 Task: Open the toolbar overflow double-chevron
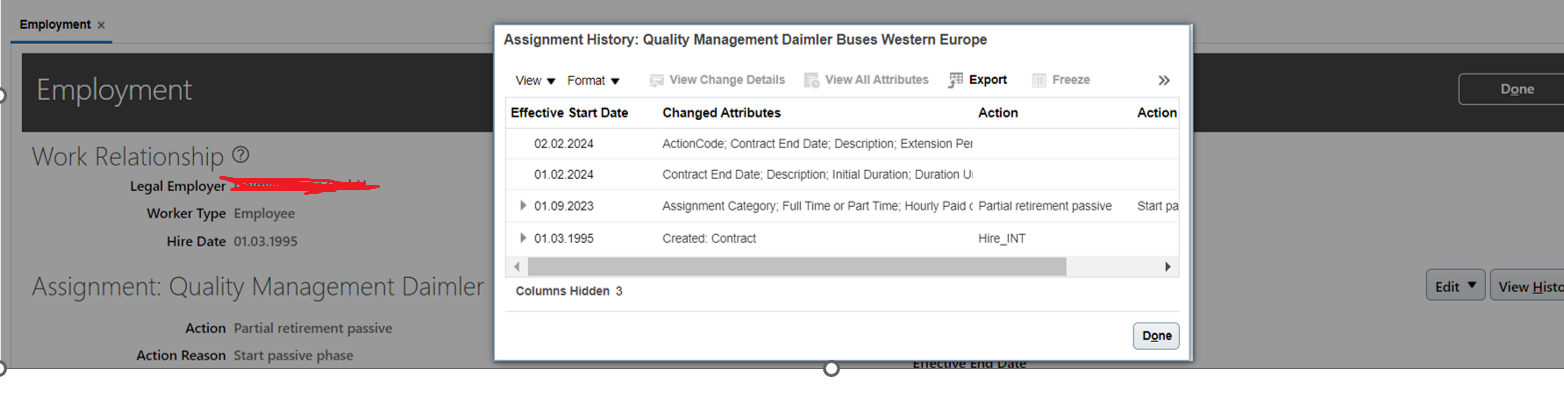tap(1164, 80)
